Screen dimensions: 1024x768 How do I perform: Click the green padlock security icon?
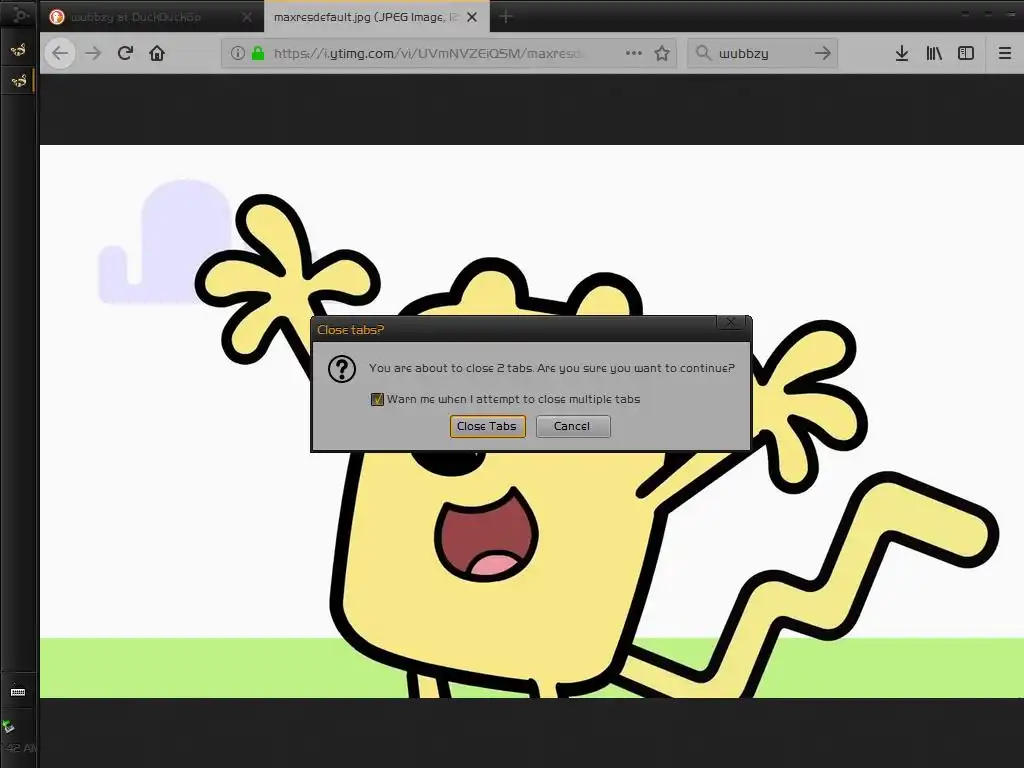click(258, 53)
